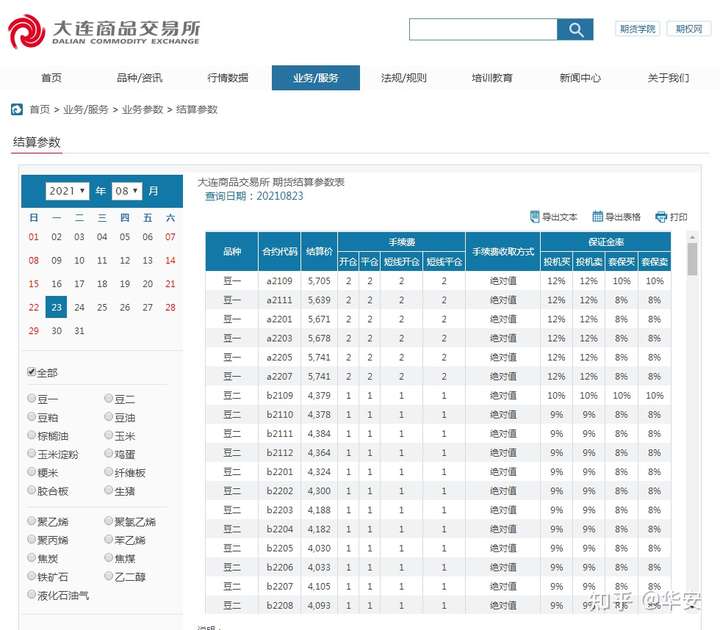Open the 法规/规则 nav tab

[404, 78]
